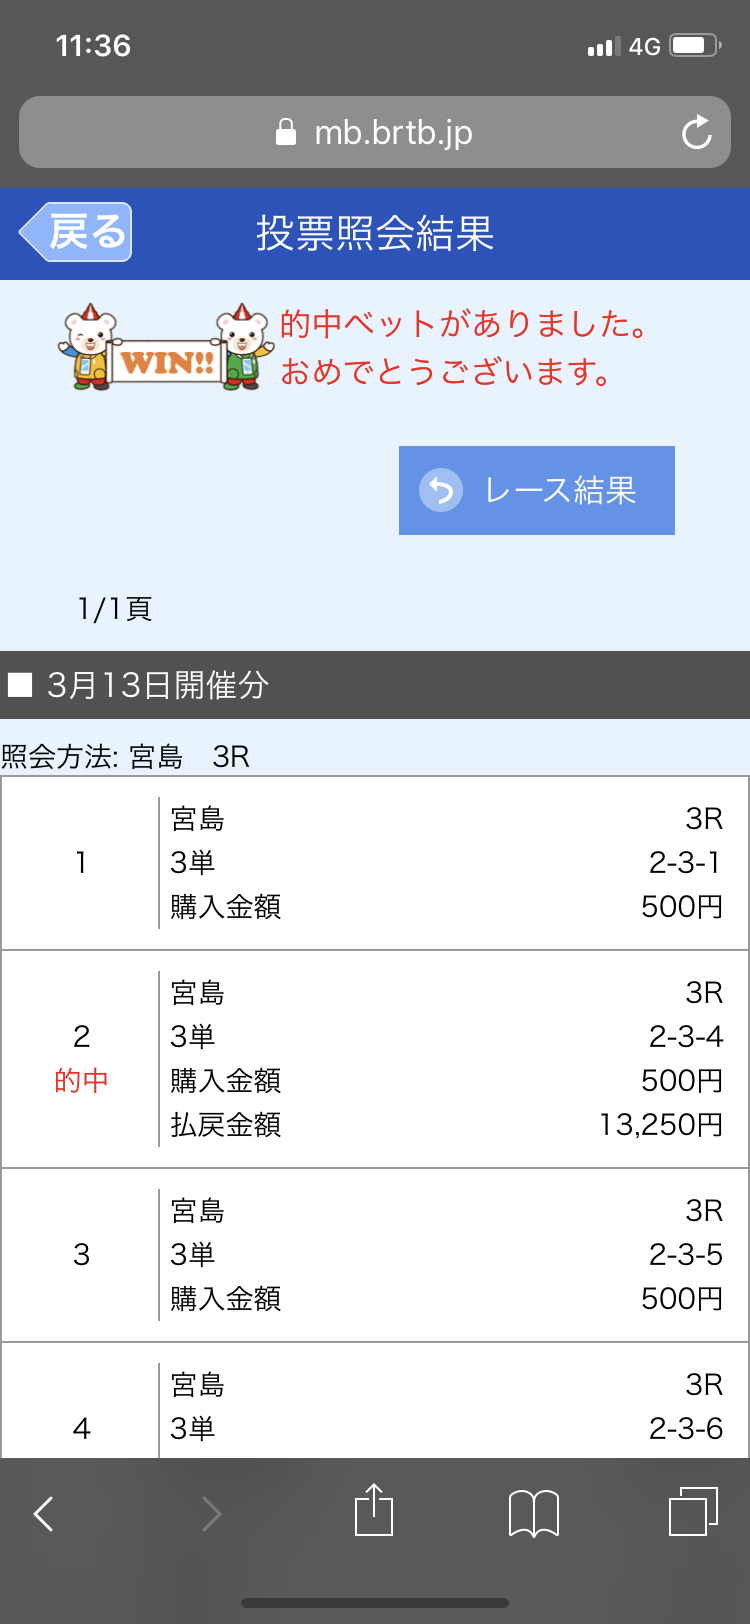The width and height of the screenshot is (750, 1624).
Task: Tap the curved arrow icon in レース結果
Action: click(x=441, y=490)
